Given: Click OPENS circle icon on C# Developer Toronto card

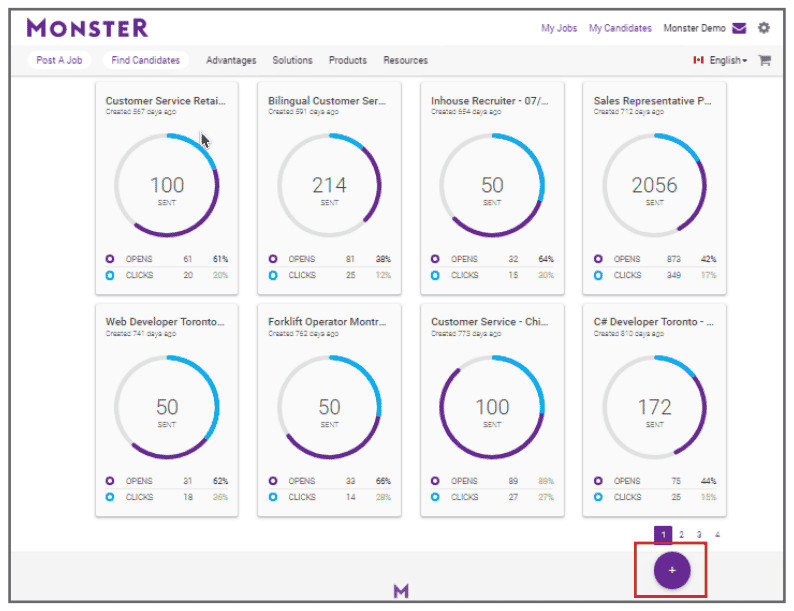Looking at the screenshot, I should (598, 480).
